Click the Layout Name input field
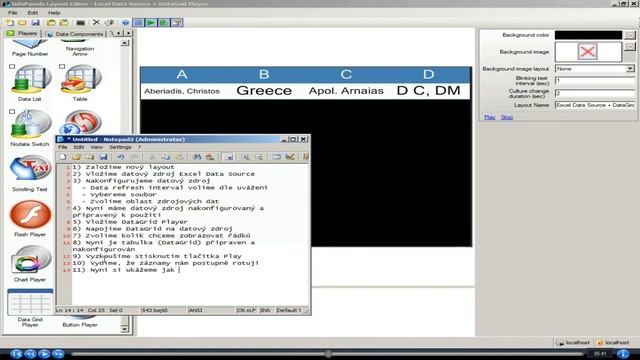 pyautogui.click(x=595, y=105)
